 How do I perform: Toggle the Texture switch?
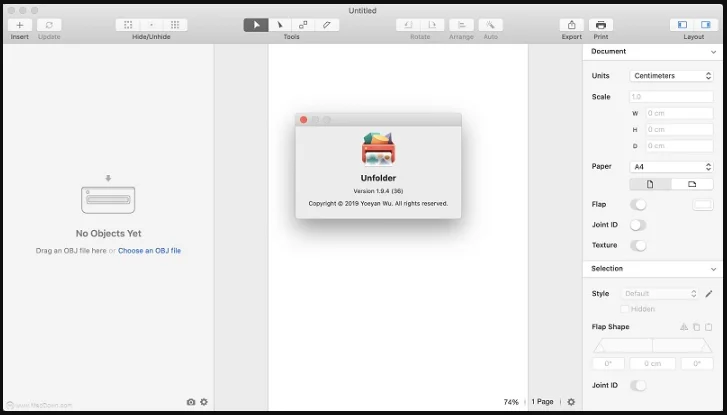coord(638,245)
